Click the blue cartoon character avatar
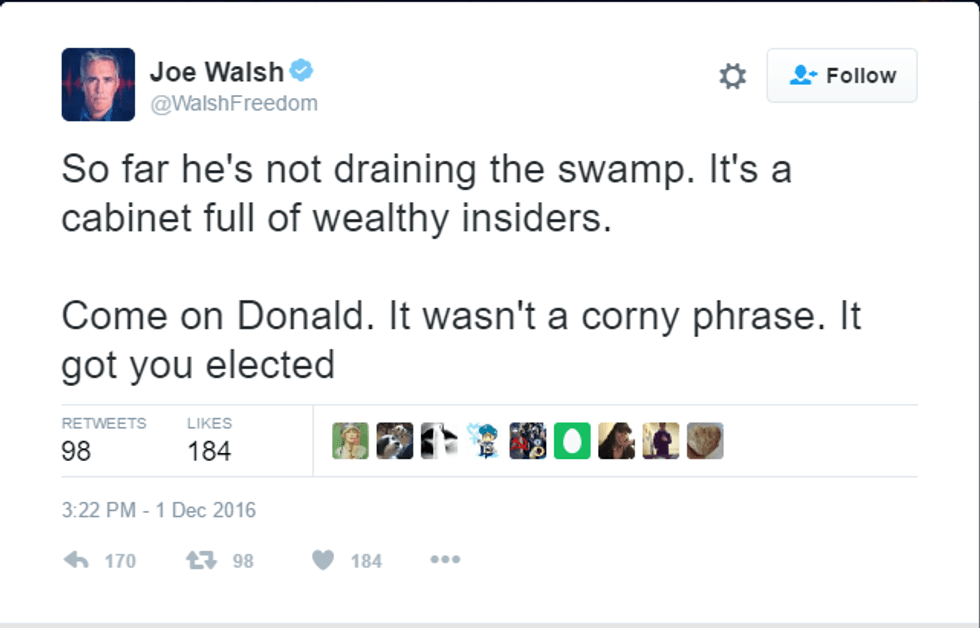 [x=483, y=441]
